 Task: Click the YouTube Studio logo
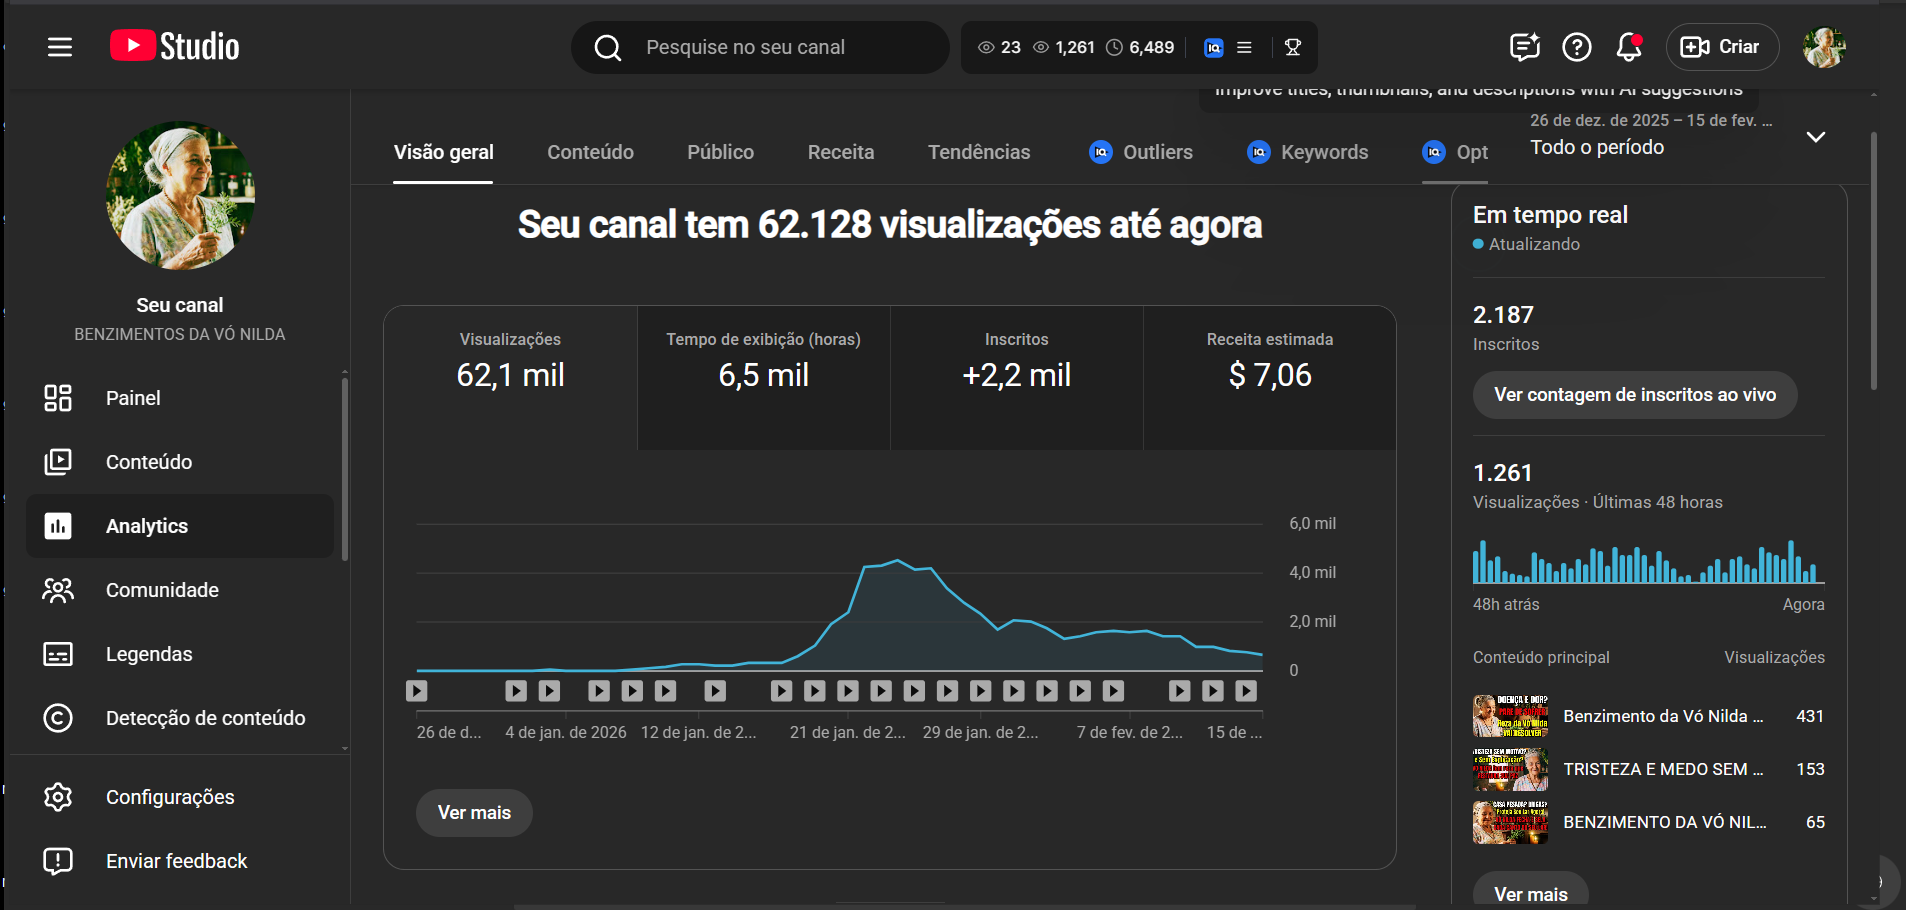click(175, 46)
